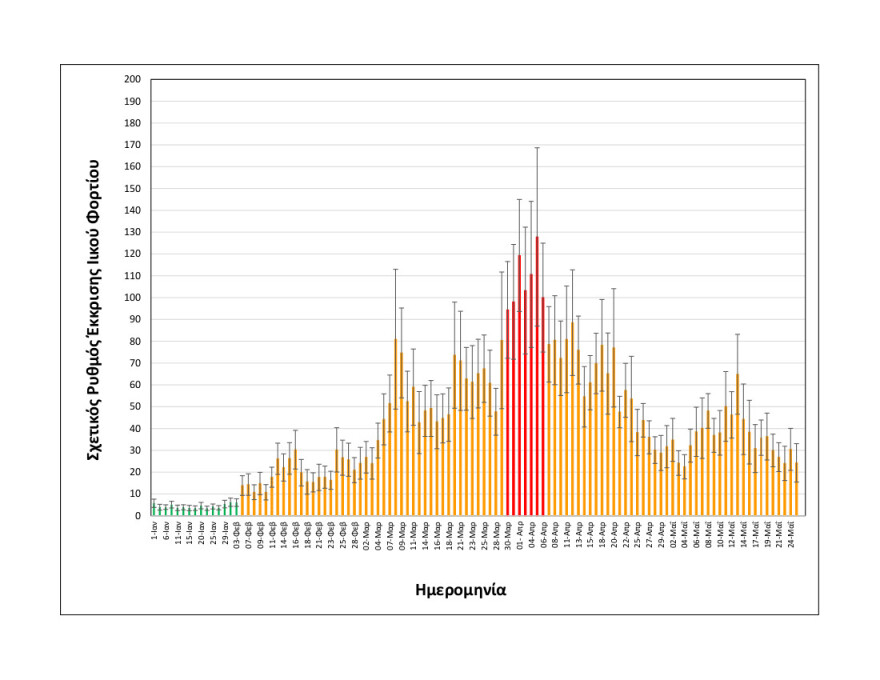Click the first green bar at 1-Ιαν

click(154, 510)
